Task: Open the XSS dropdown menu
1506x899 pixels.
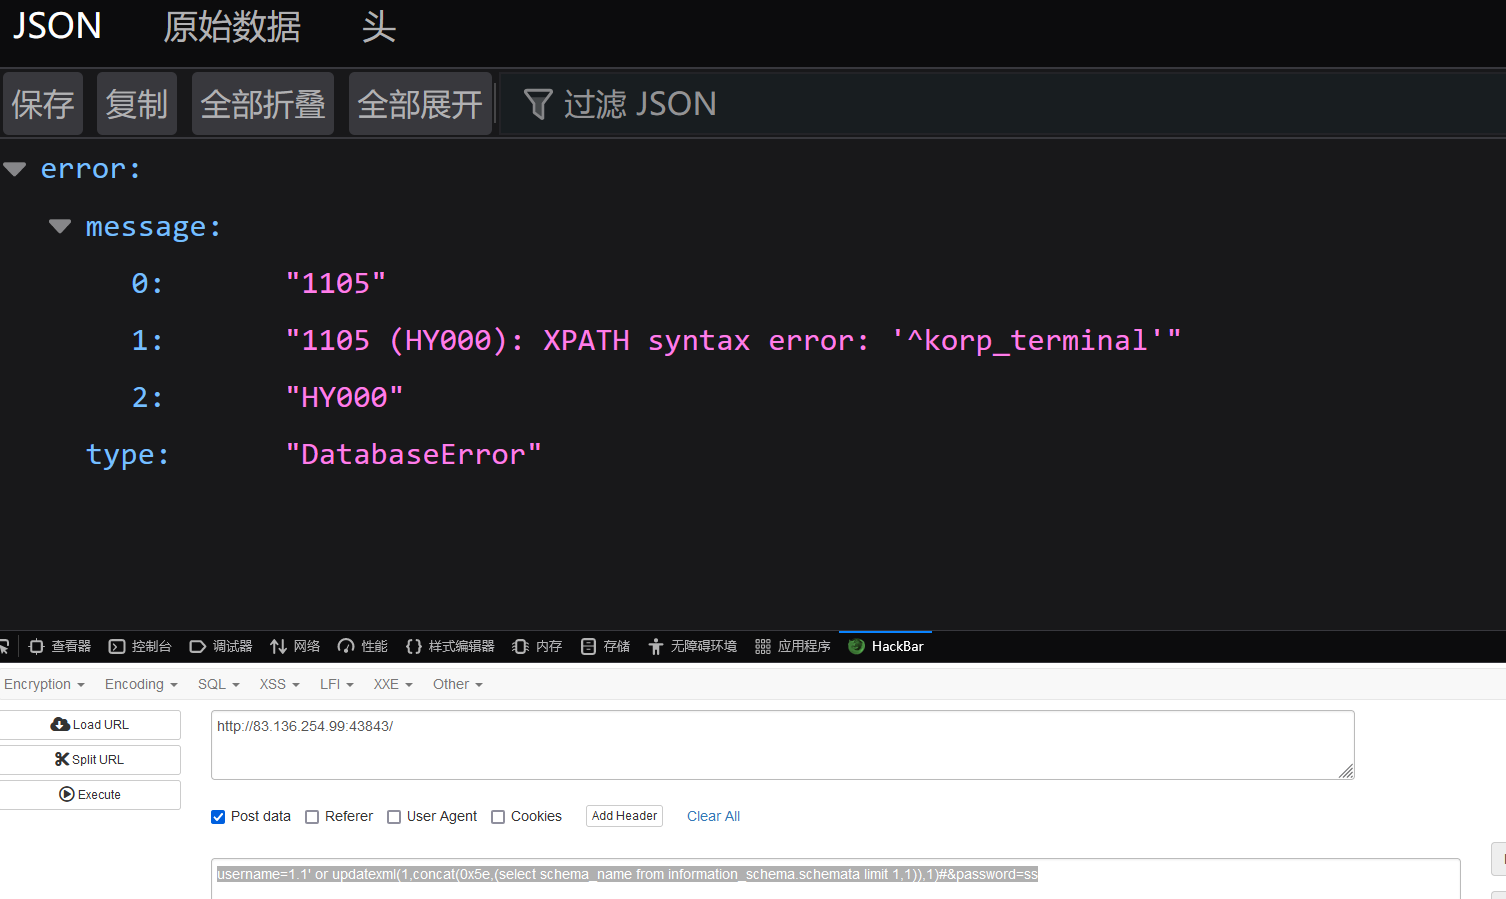Action: point(280,684)
